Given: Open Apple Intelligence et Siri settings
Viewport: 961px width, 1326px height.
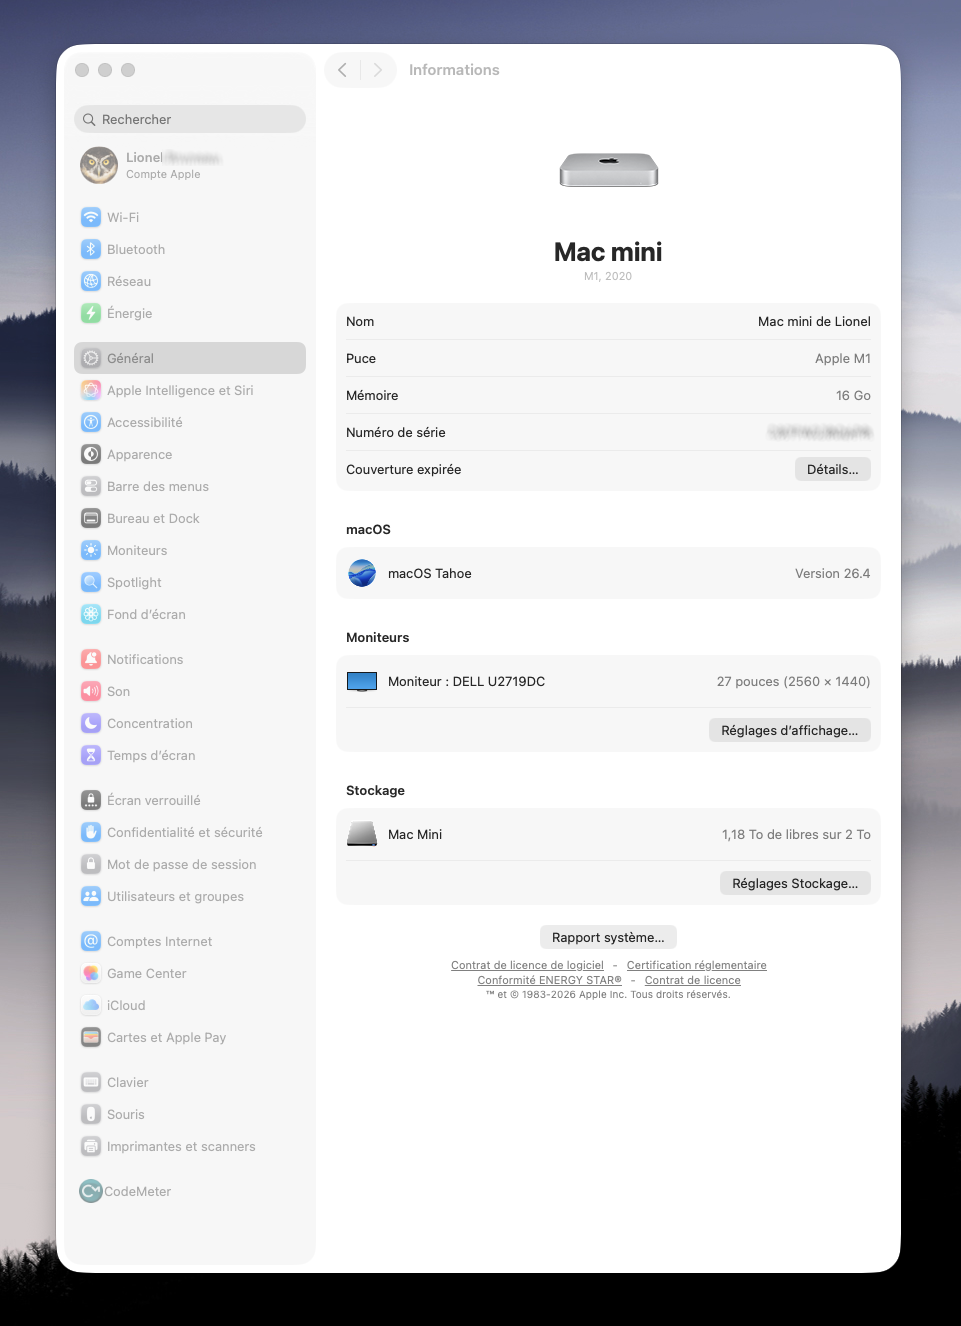Looking at the screenshot, I should click(180, 390).
